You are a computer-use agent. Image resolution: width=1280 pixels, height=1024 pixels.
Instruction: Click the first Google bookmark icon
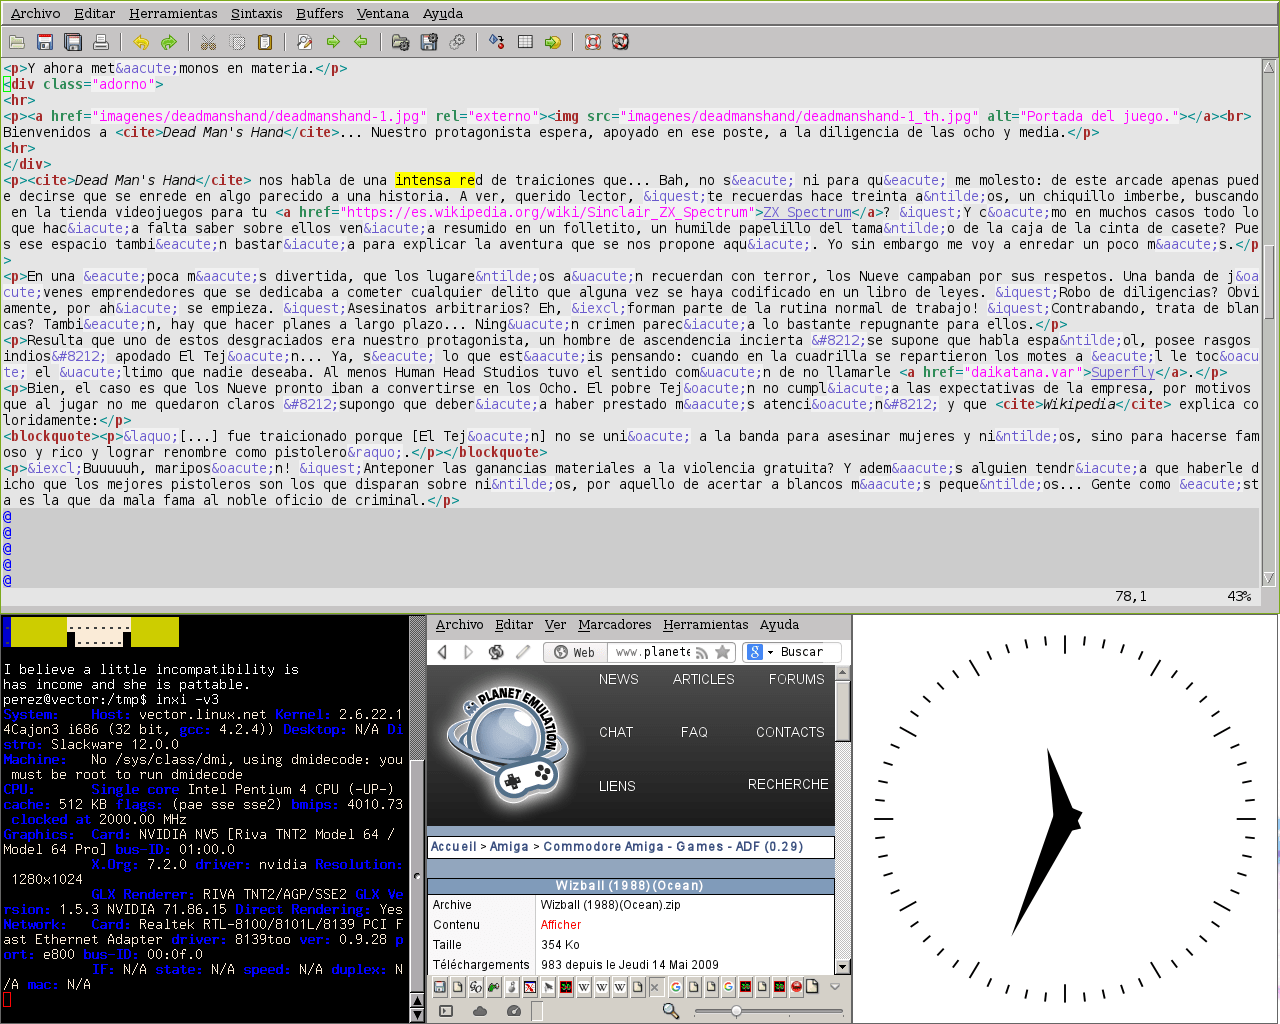tap(676, 987)
